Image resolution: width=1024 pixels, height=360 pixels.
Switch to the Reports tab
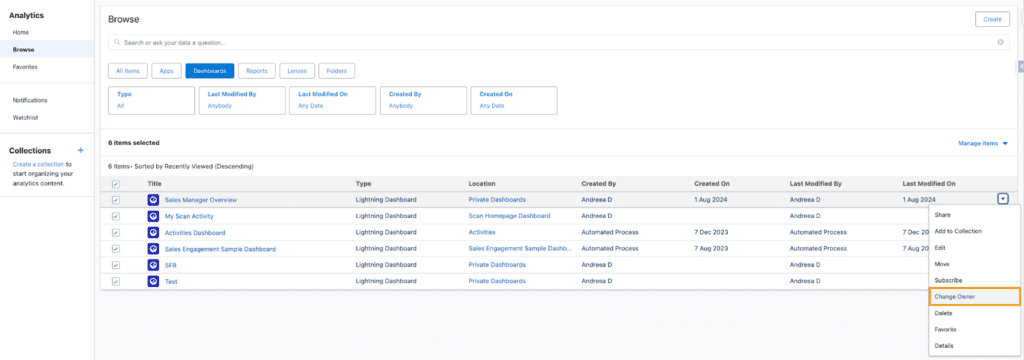(x=257, y=71)
